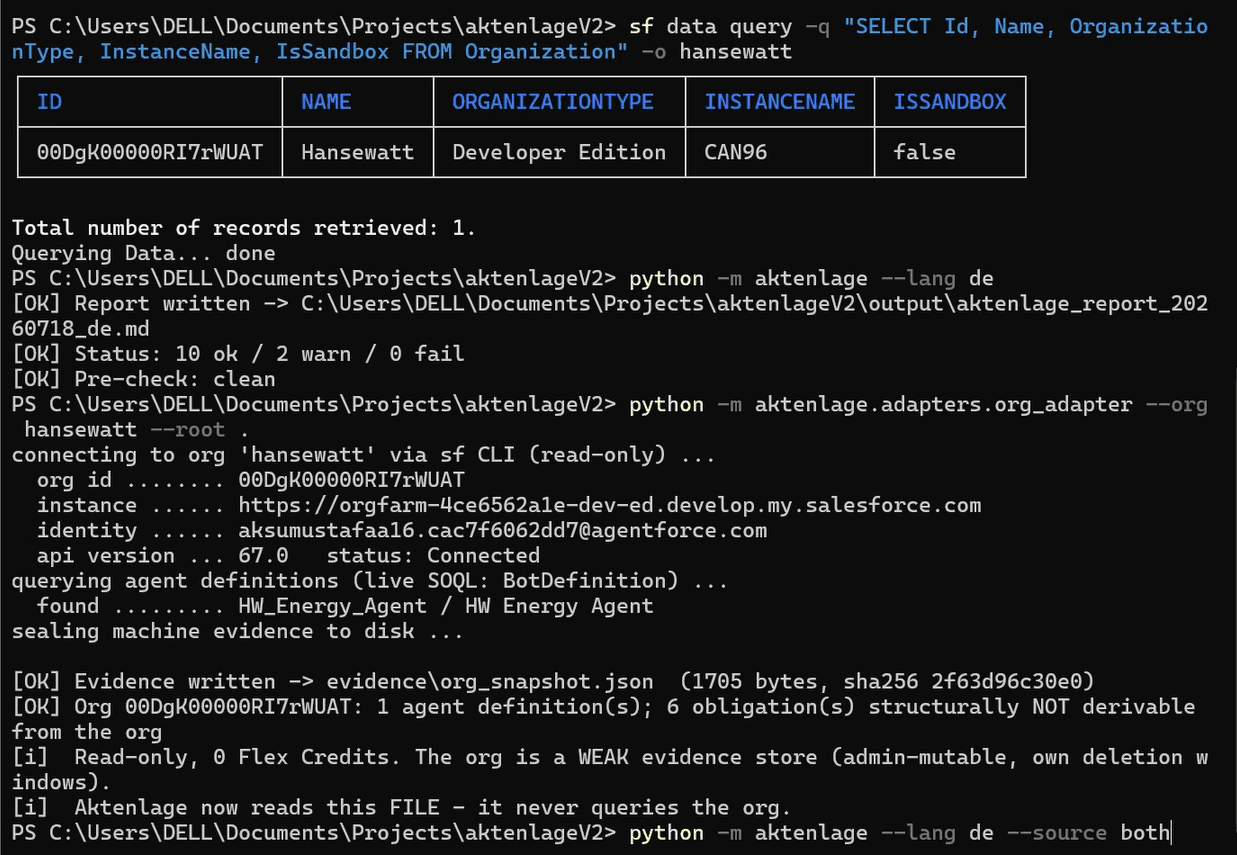Click the INSTANCENAME column header
The width and height of the screenshot is (1237, 855).
tap(780, 102)
